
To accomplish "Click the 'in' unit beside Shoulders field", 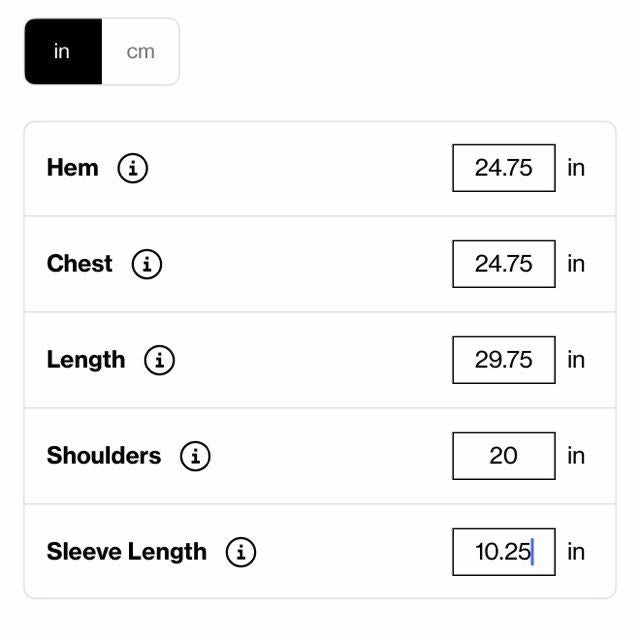I will coord(576,456).
